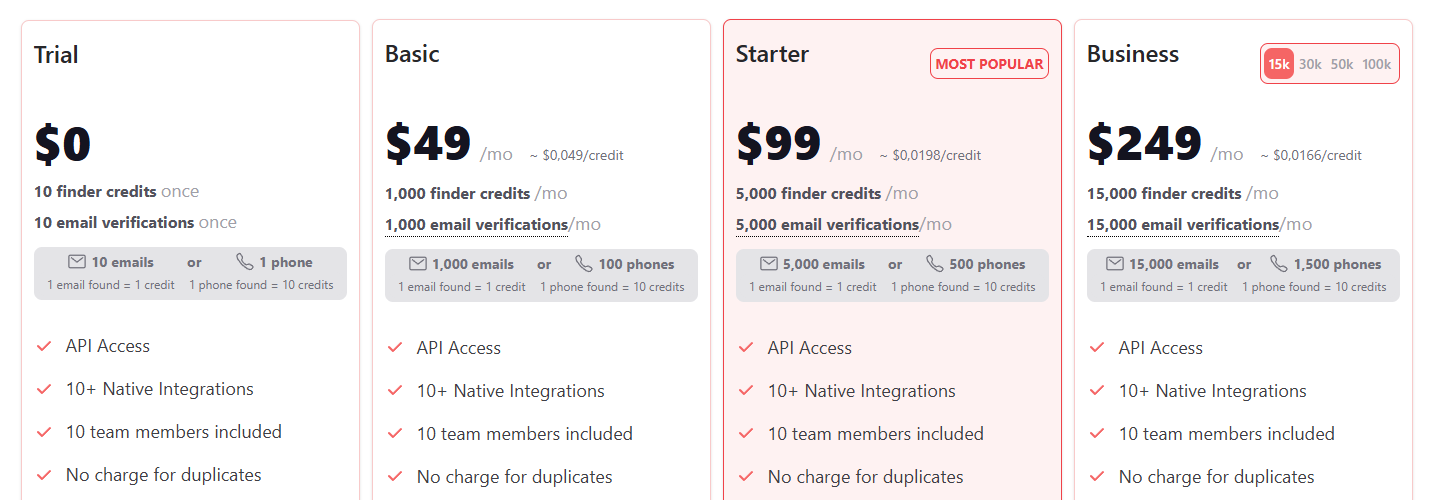Click the envelope icon in Trial plan
1430x500 pixels.
(x=77, y=262)
